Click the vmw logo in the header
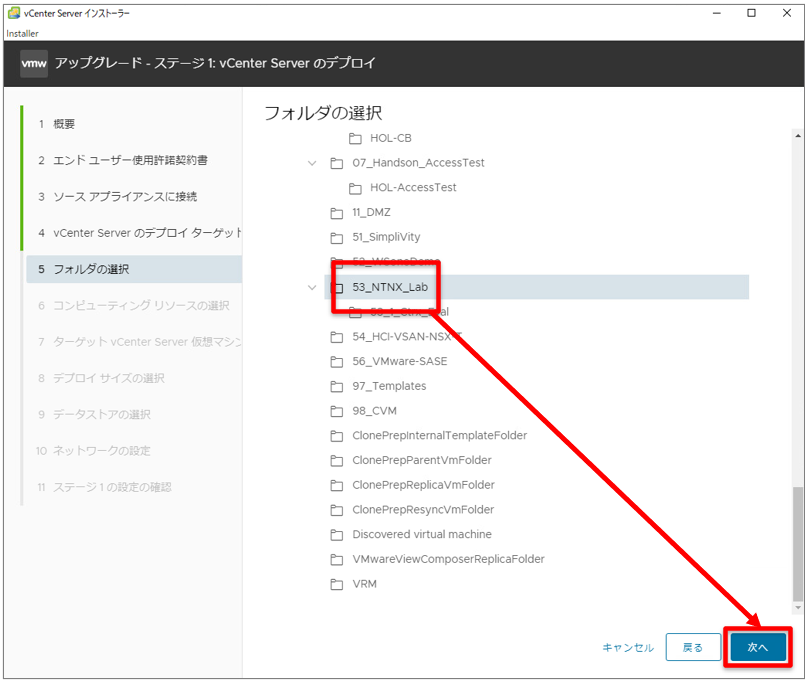Image resolution: width=808 pixels, height=684 pixels. tap(33, 63)
